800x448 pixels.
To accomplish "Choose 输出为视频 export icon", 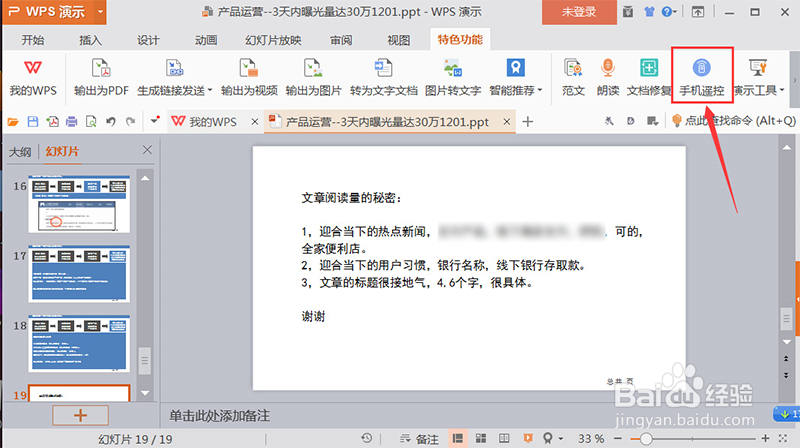I will (x=249, y=68).
